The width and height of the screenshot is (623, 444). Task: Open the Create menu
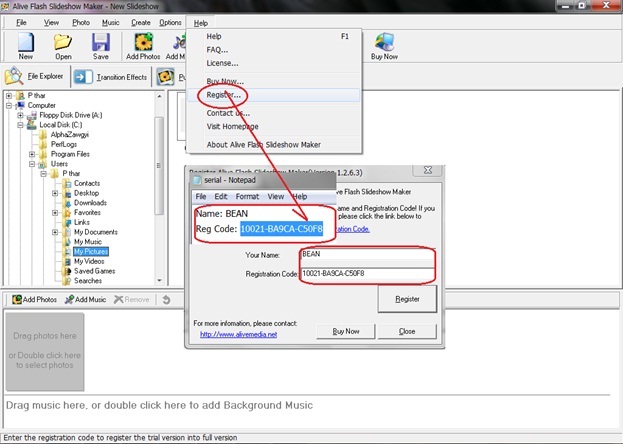[141, 23]
